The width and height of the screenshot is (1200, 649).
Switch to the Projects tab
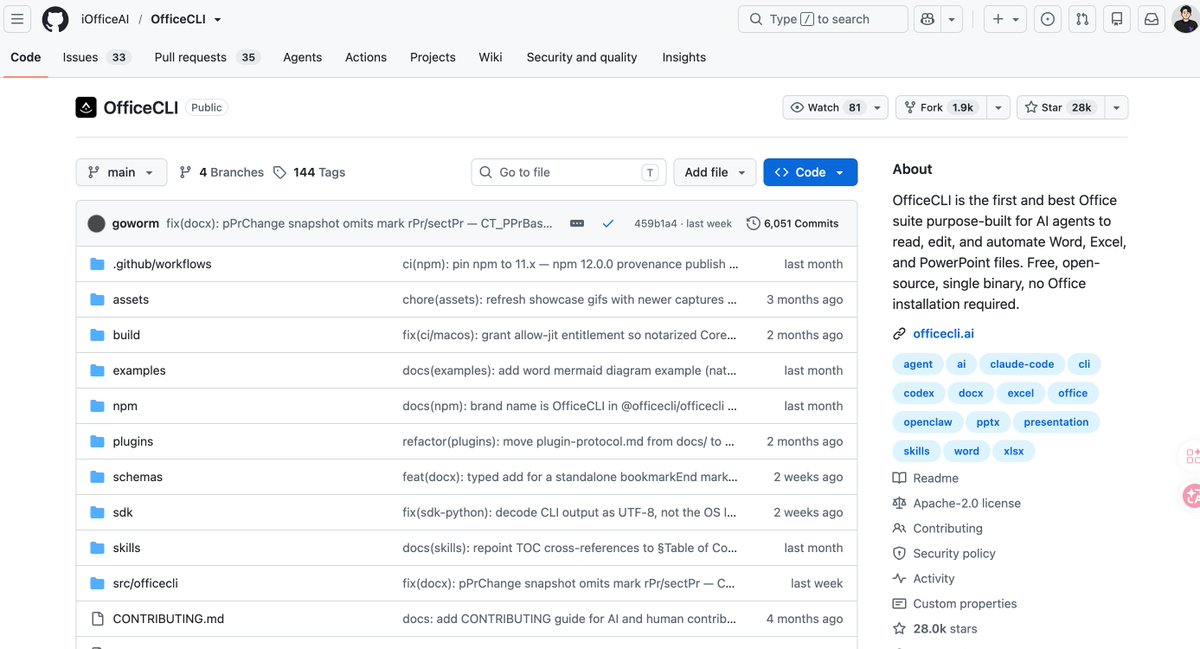pos(433,57)
